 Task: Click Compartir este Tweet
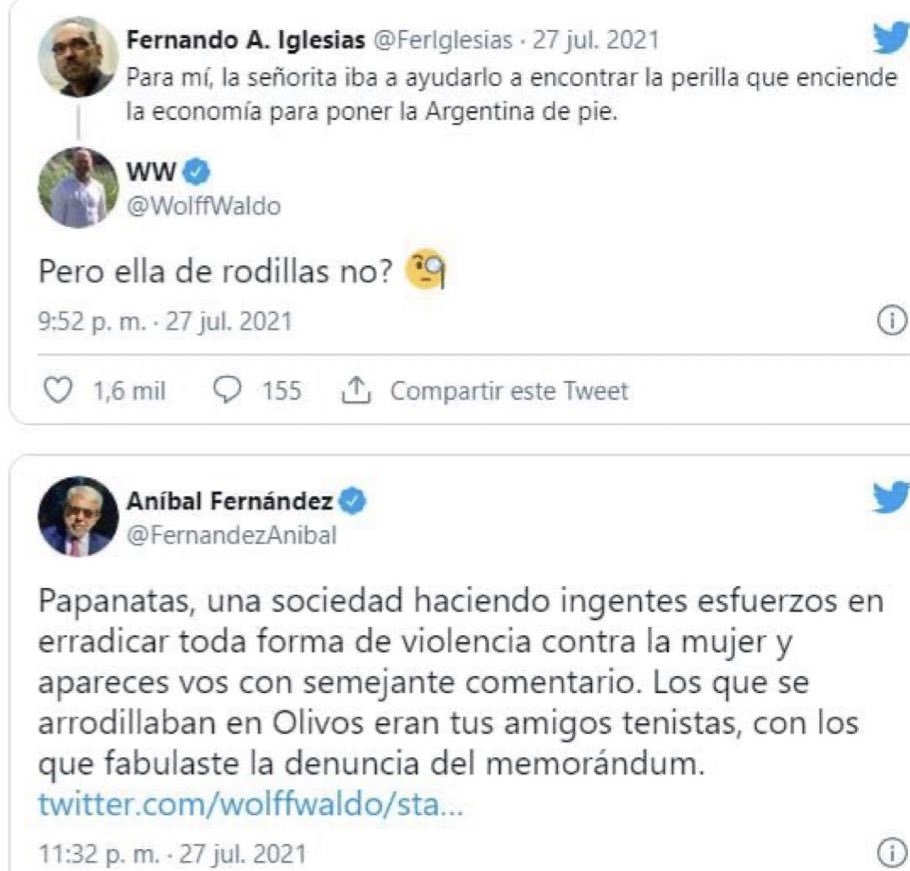[x=509, y=391]
